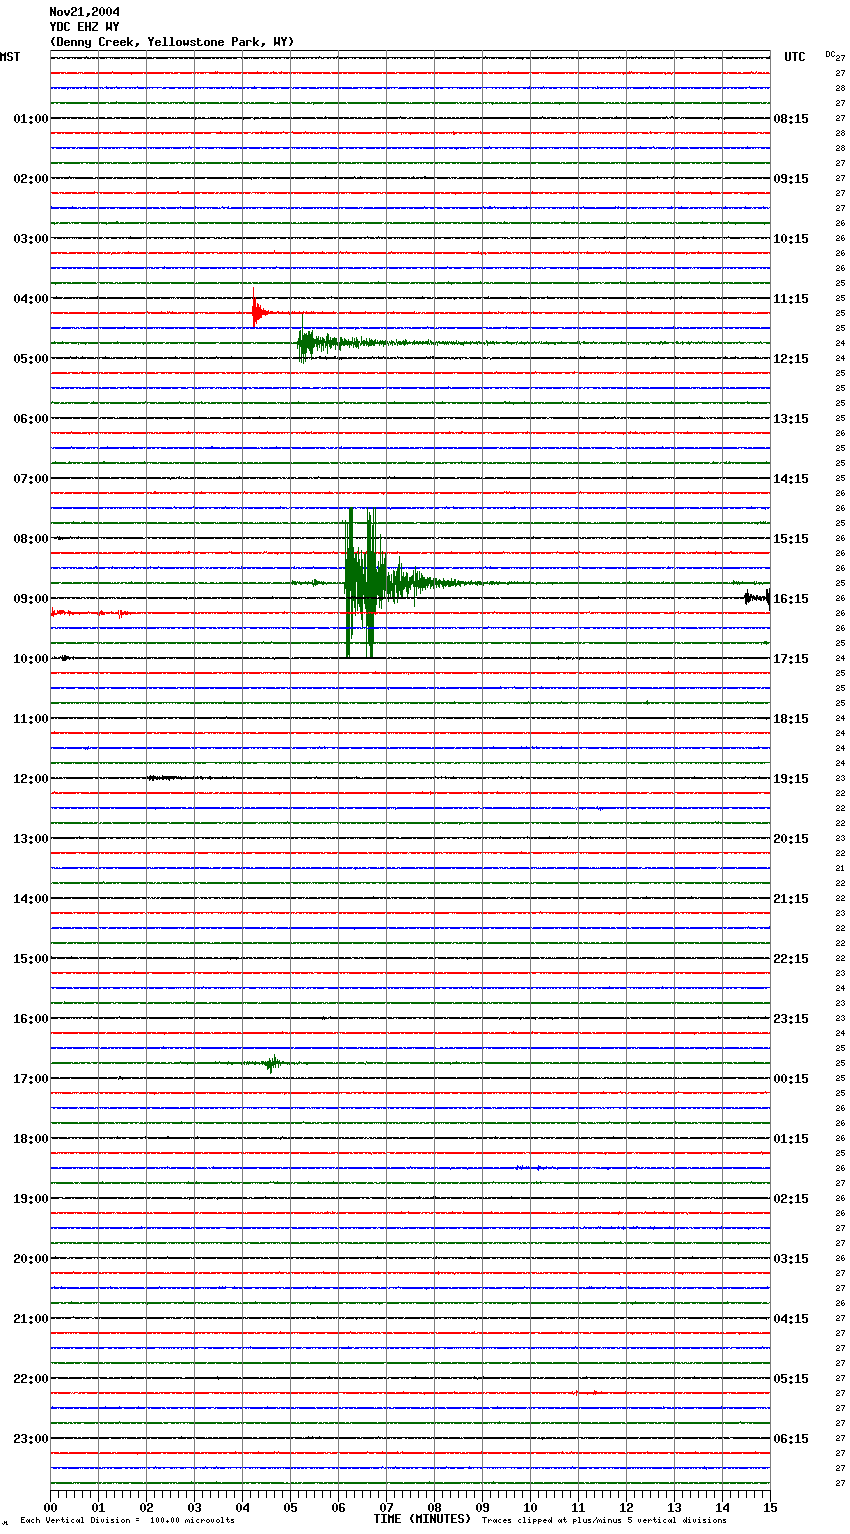Select the MST time label "12:00"
Image resolution: width=850 pixels, height=1534 pixels.
[x=31, y=779]
